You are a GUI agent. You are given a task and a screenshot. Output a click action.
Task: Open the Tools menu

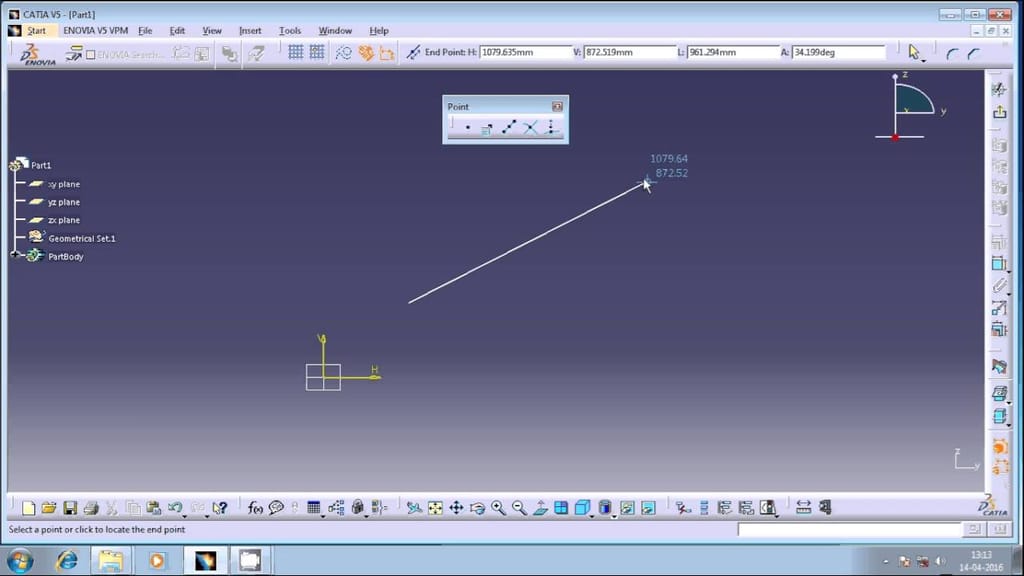[289, 30]
